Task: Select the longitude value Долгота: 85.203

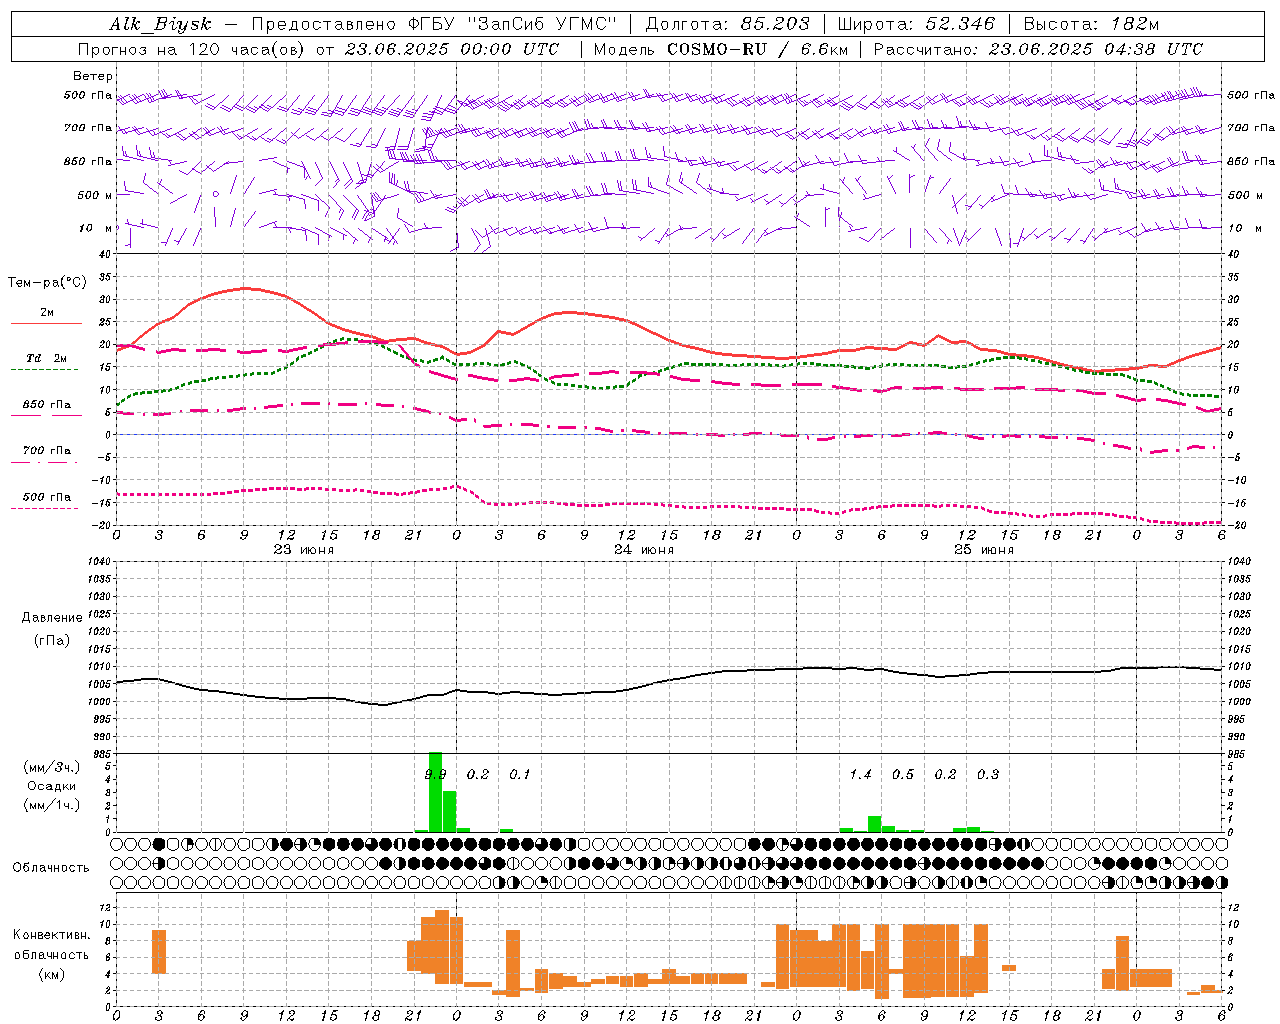Action: (x=727, y=24)
